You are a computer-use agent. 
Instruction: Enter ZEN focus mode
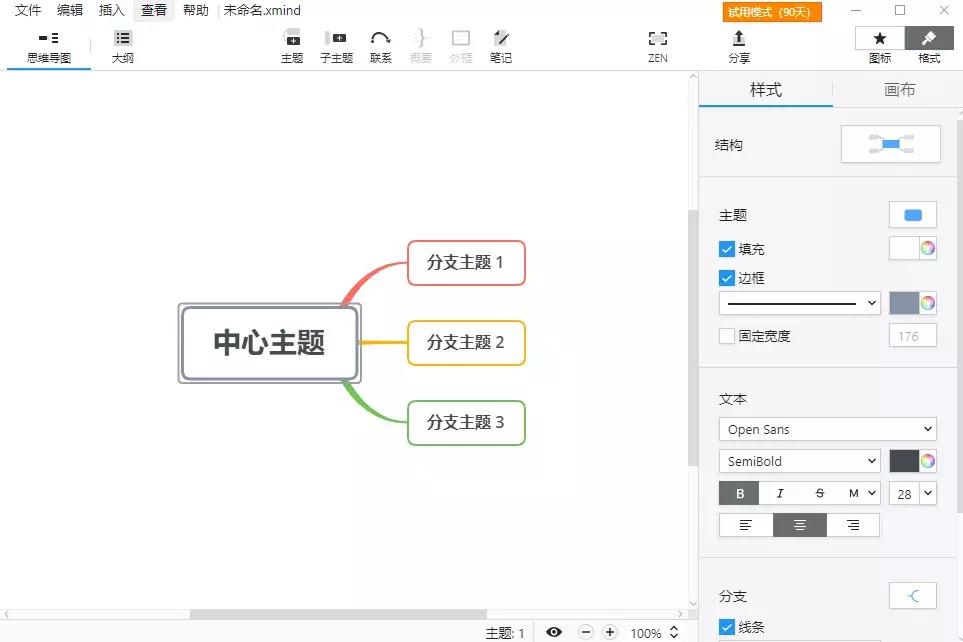point(657,44)
